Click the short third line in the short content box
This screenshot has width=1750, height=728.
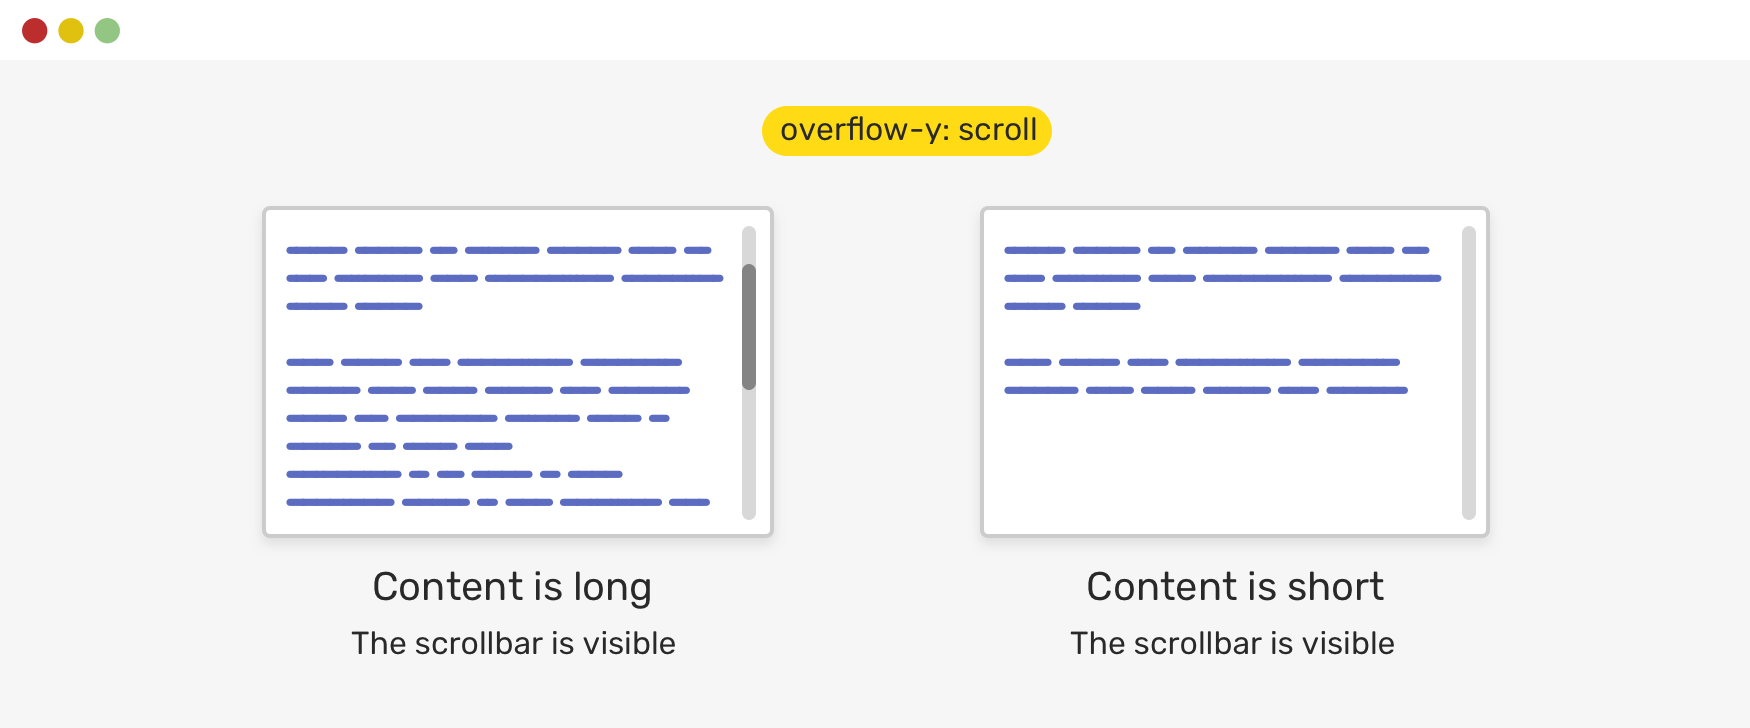click(1072, 306)
